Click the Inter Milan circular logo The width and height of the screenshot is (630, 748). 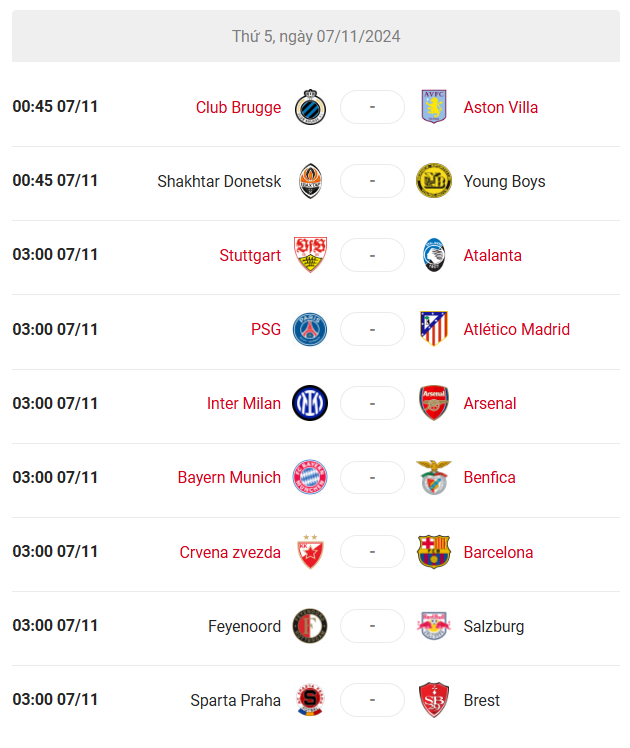(x=310, y=403)
